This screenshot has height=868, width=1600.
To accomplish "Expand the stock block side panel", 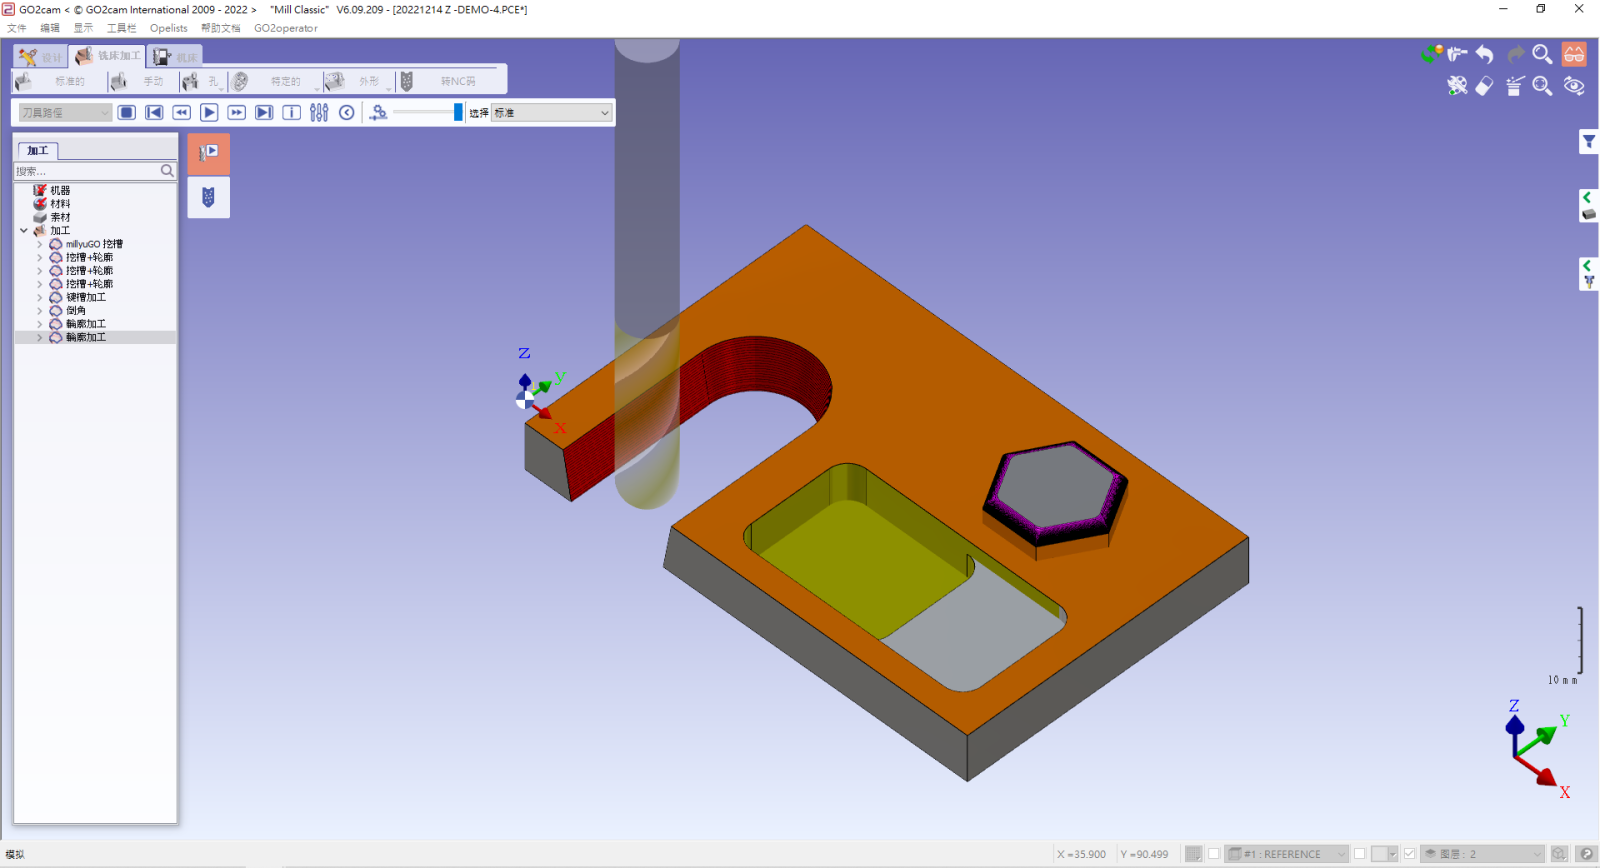I will coord(1589,205).
